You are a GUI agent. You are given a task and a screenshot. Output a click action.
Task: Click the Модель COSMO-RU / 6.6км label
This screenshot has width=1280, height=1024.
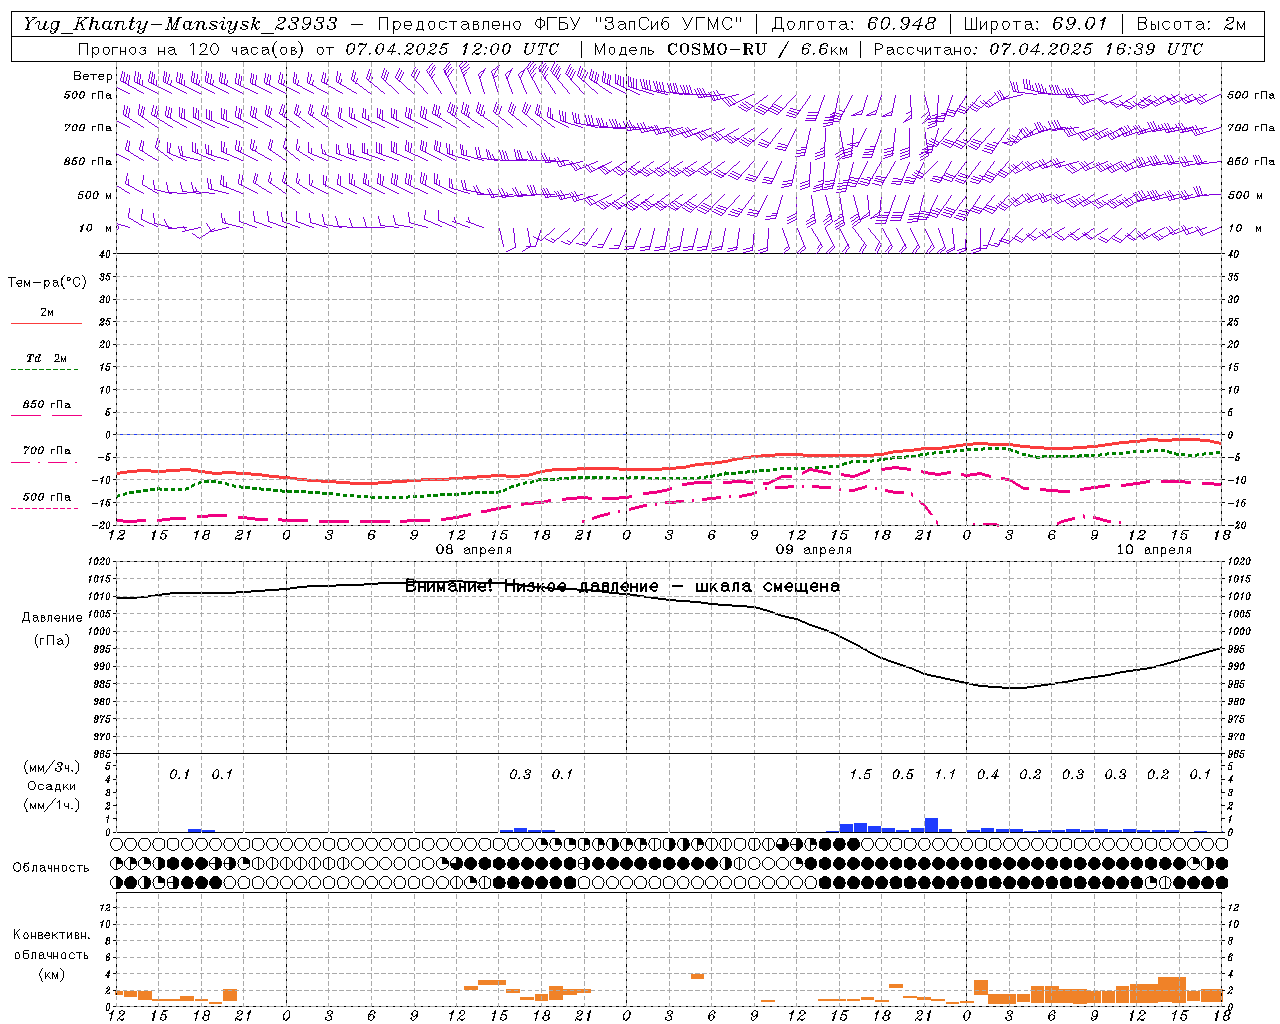(x=720, y=49)
